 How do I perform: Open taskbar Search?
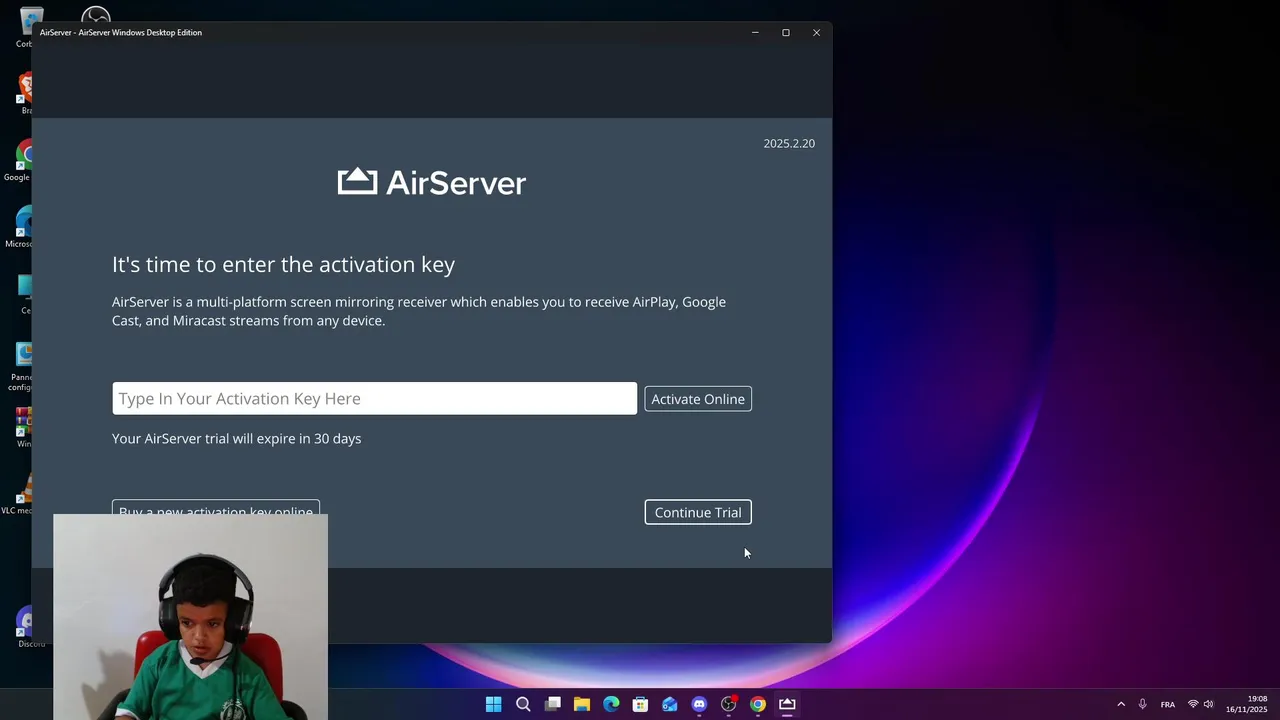[x=523, y=704]
